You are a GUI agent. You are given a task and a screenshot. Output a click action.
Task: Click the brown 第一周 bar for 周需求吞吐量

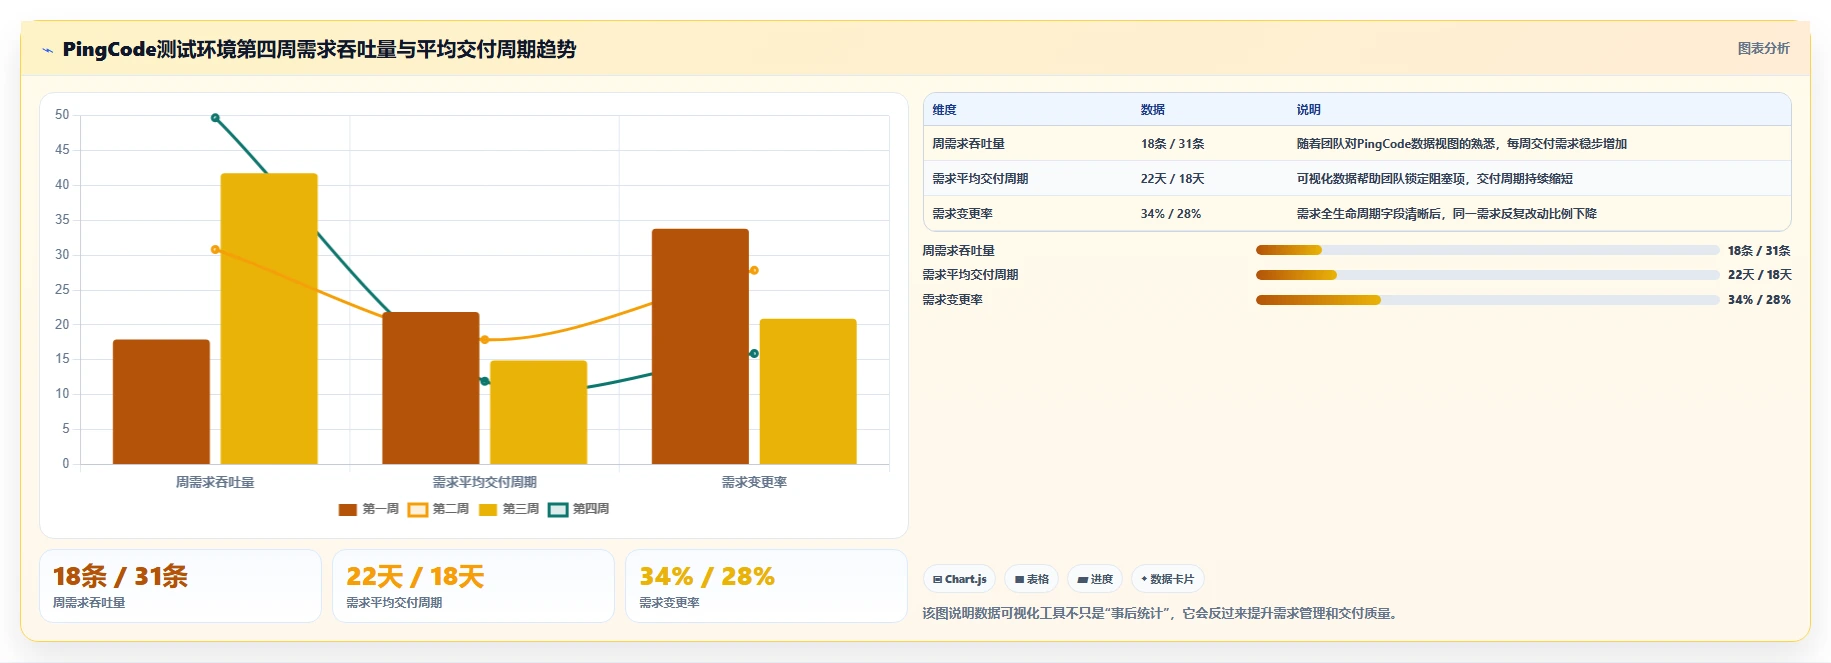point(161,402)
